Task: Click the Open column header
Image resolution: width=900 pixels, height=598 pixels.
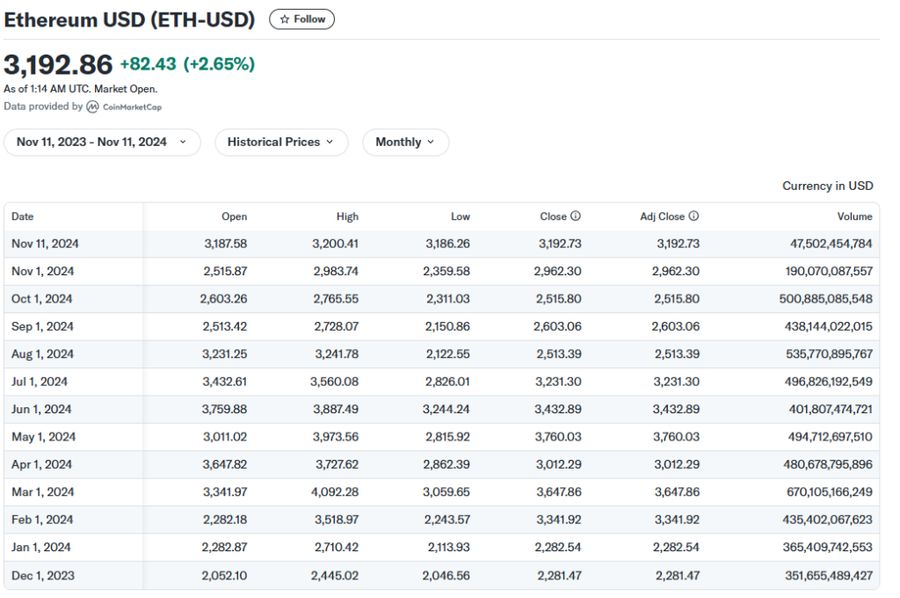Action: click(234, 216)
